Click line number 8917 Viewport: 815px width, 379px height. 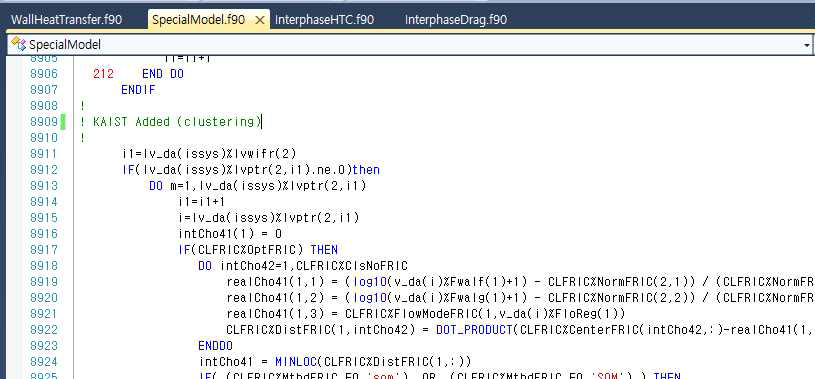44,250
